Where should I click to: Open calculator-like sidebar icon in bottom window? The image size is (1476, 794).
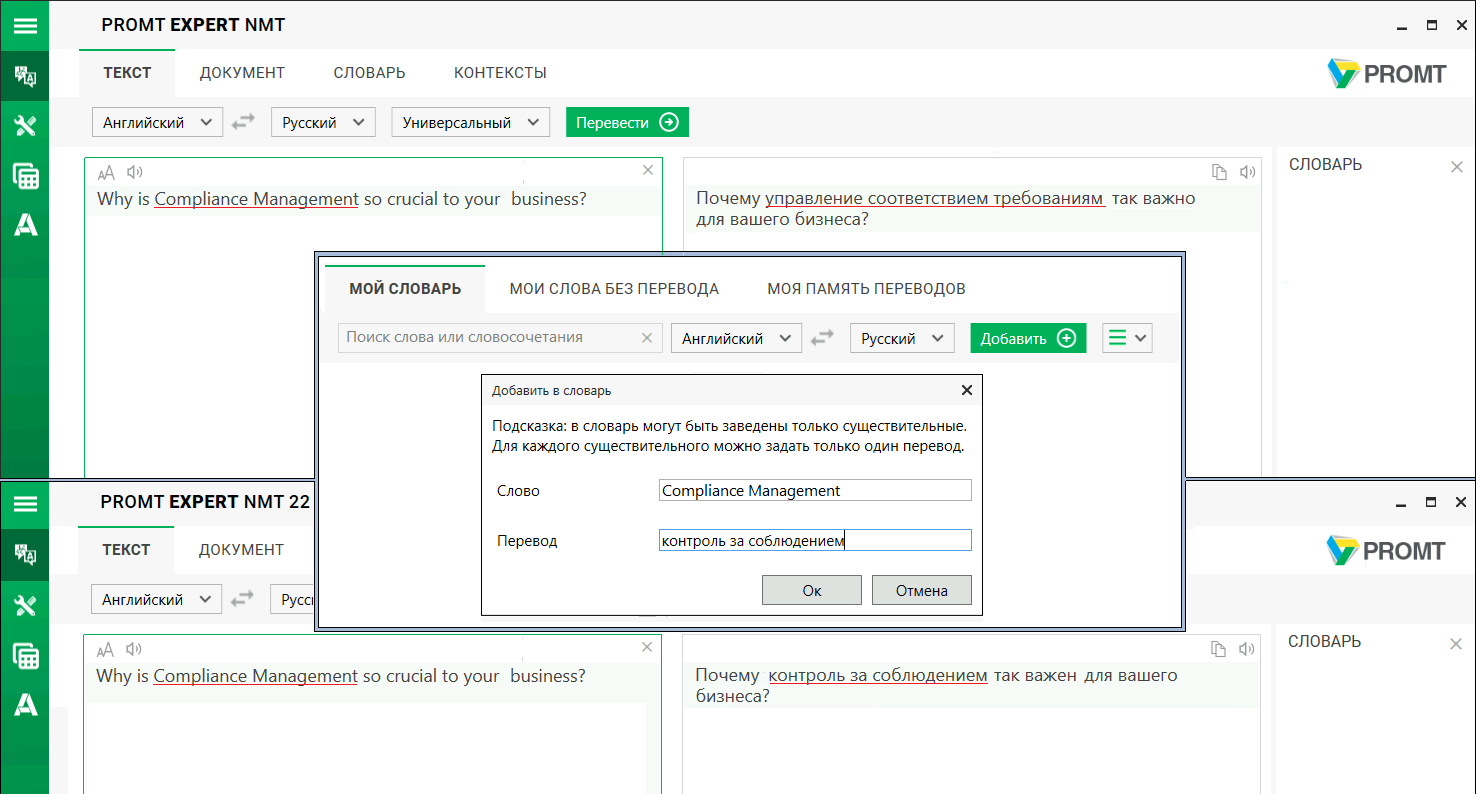[x=25, y=655]
